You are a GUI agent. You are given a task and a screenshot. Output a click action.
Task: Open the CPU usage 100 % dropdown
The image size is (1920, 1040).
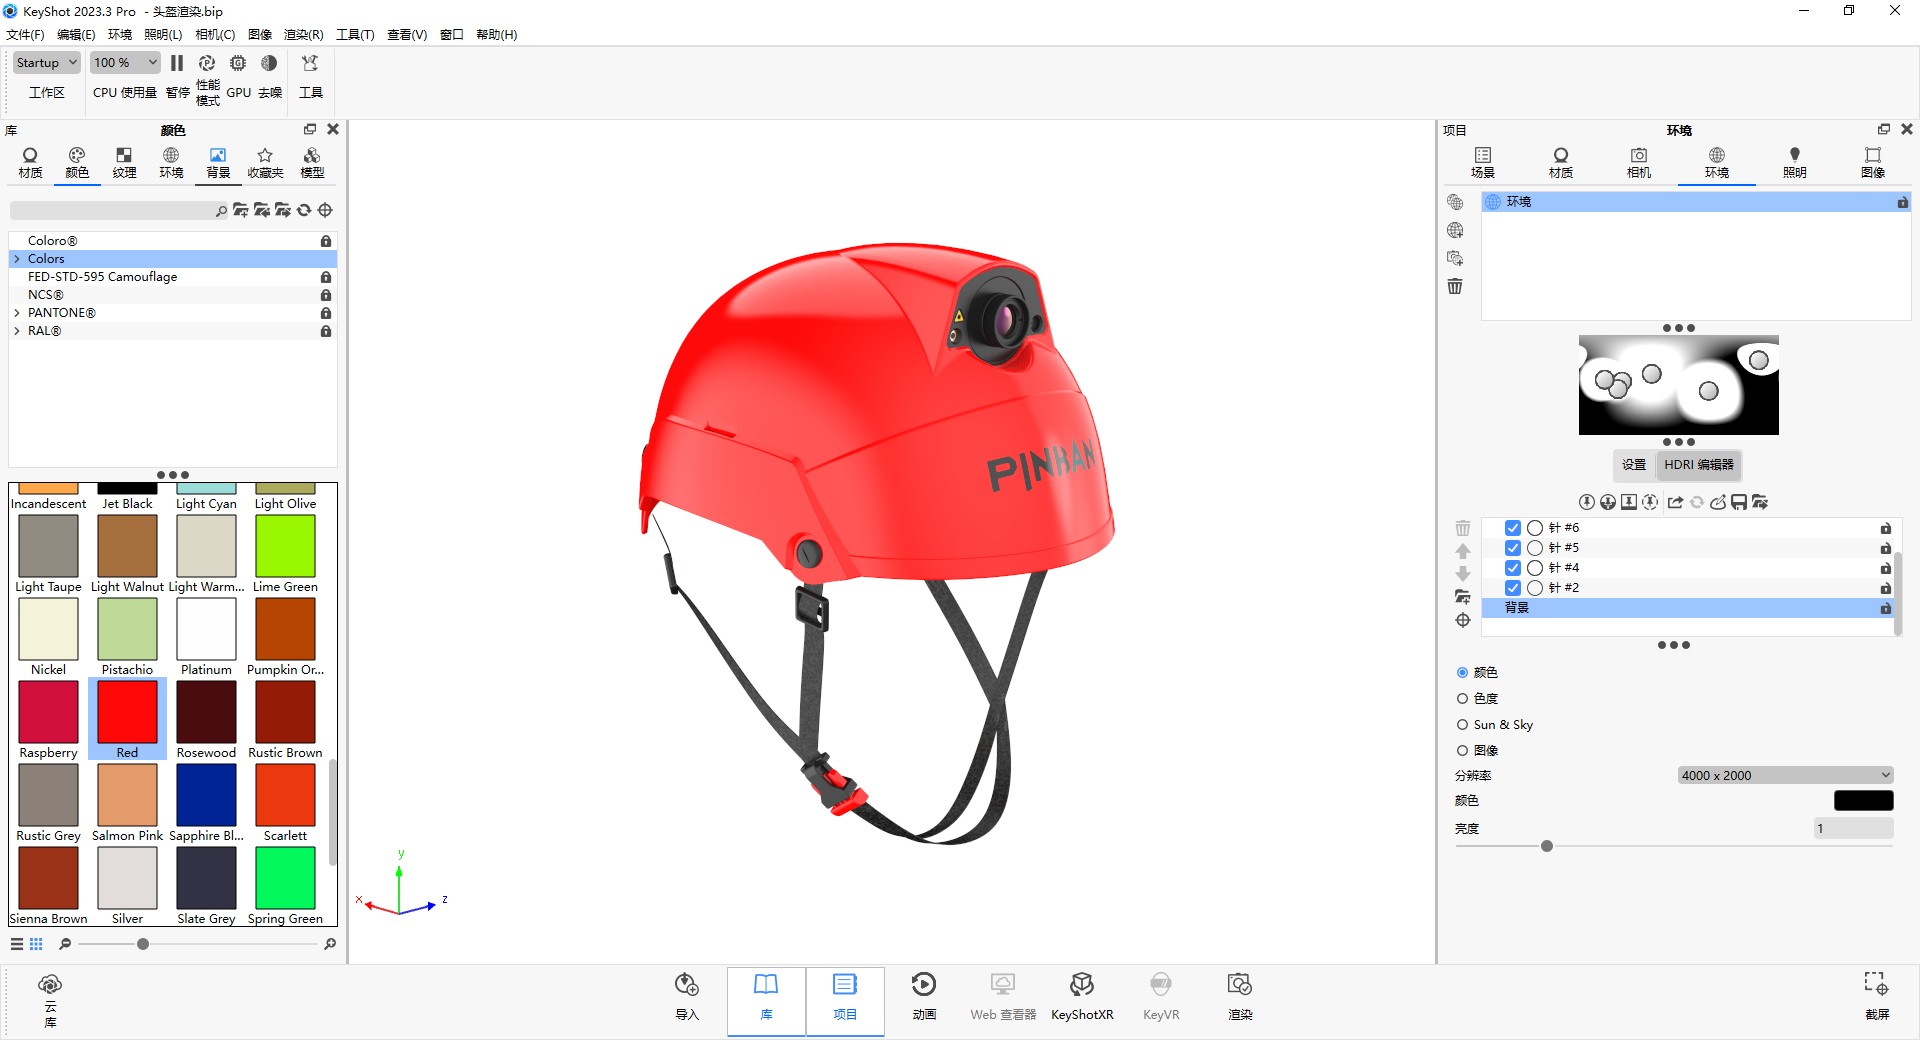125,62
